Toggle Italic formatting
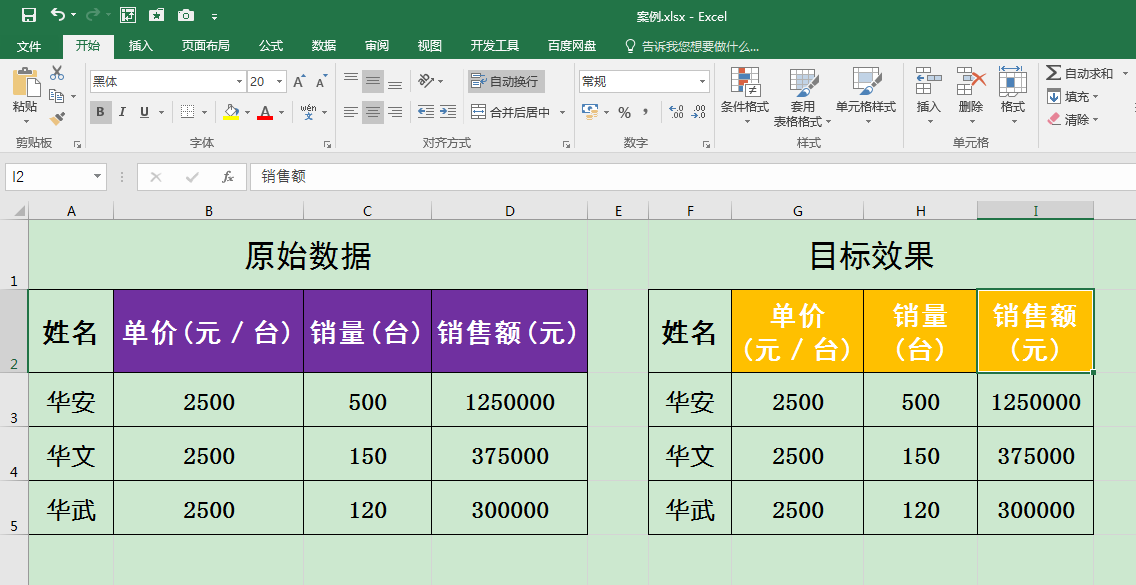 pyautogui.click(x=122, y=112)
